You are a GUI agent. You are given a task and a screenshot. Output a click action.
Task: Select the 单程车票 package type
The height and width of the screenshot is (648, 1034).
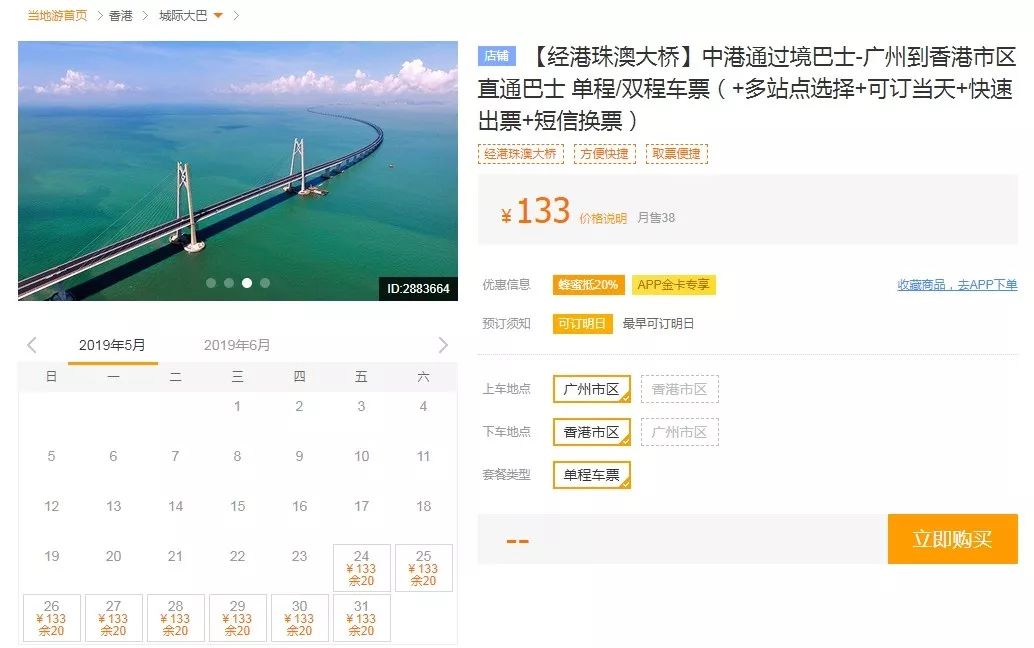click(x=591, y=477)
